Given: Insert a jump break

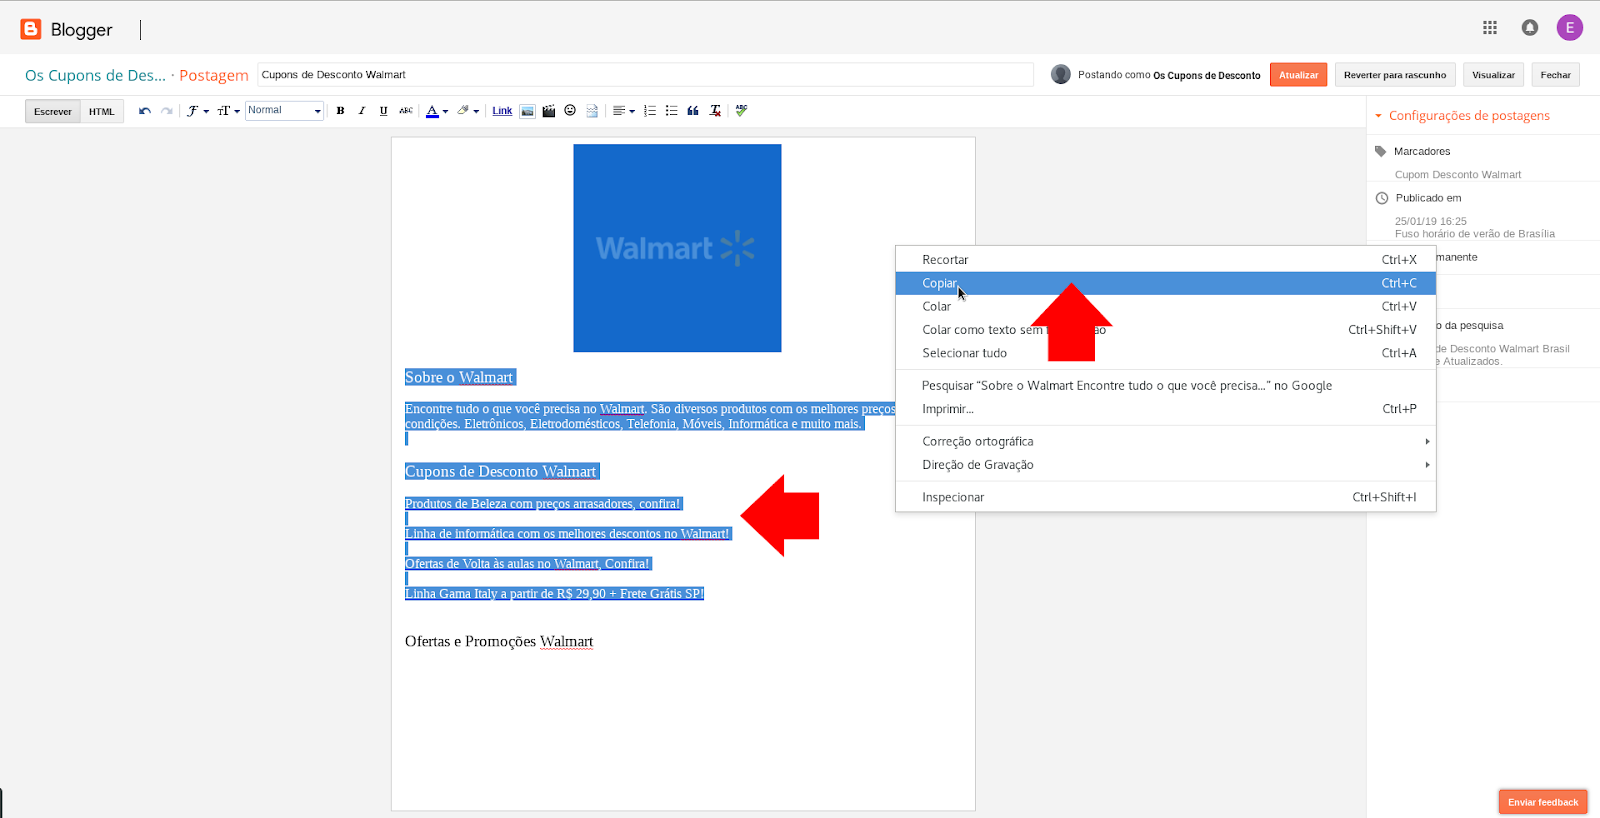Looking at the screenshot, I should [592, 111].
